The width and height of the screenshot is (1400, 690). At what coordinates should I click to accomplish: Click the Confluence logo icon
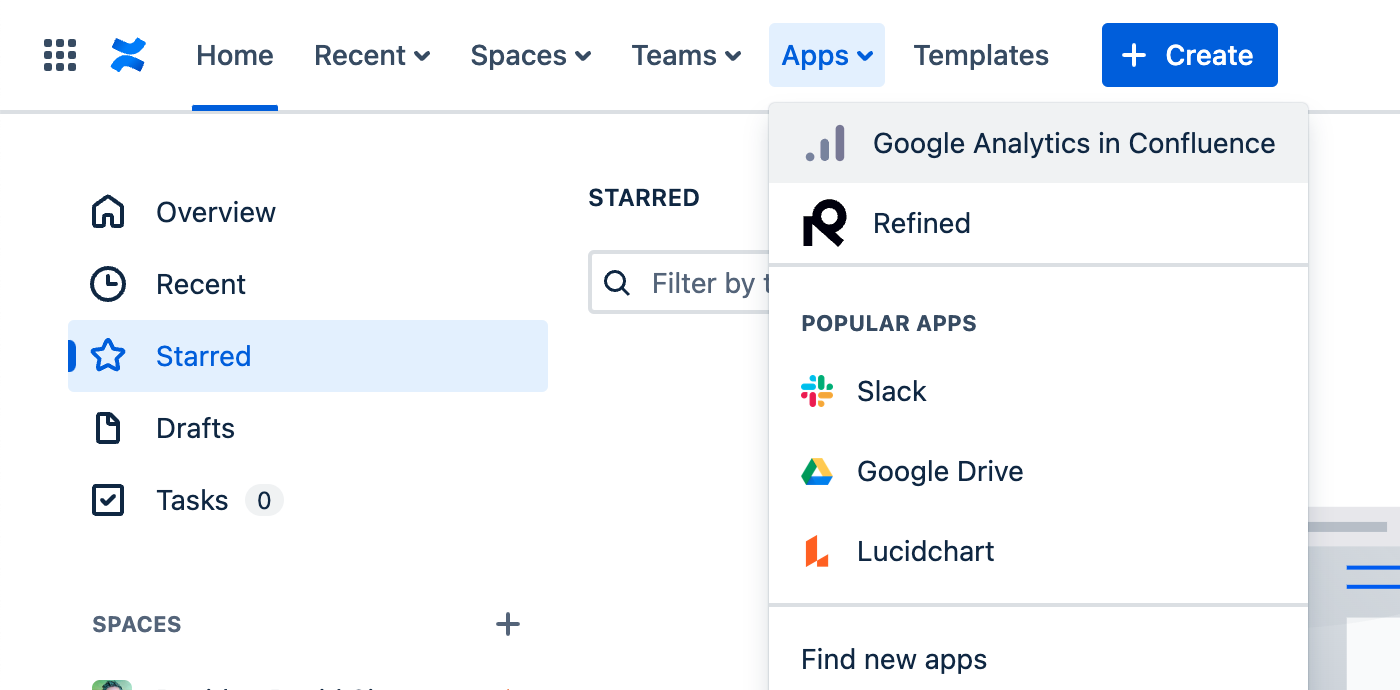pos(128,55)
